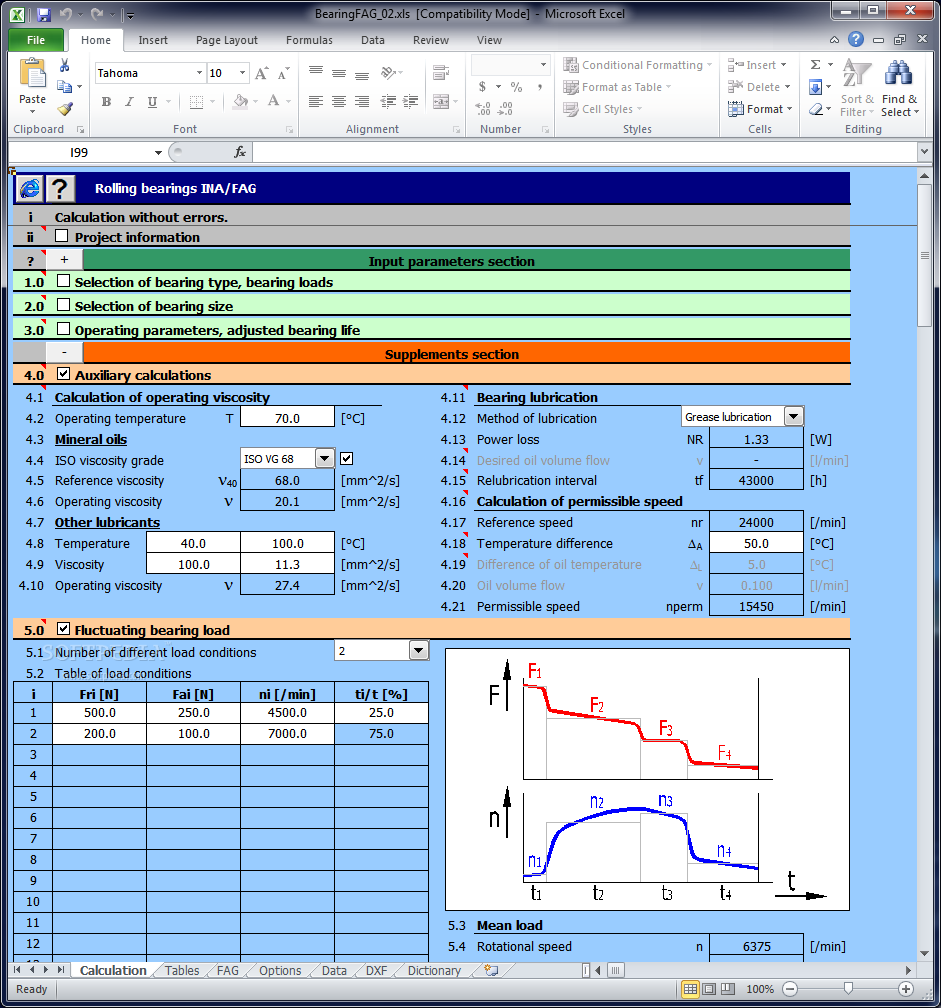The image size is (941, 1008).
Task: Click the AutoSum sigma icon
Action: 815,64
